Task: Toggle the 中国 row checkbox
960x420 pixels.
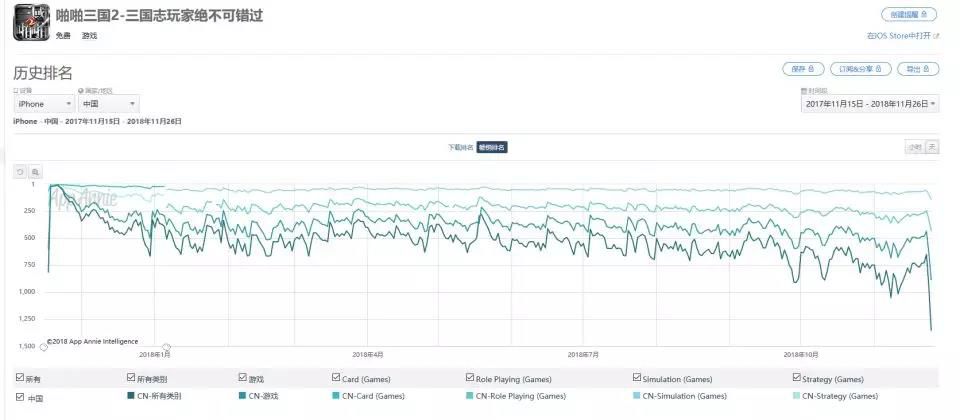Action: (20, 397)
